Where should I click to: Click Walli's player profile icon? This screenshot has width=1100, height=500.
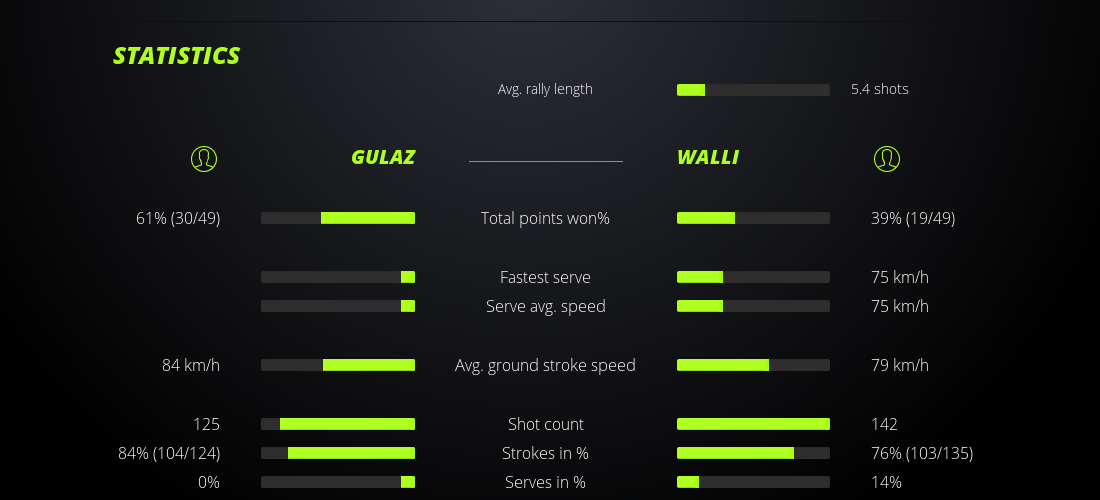886,159
